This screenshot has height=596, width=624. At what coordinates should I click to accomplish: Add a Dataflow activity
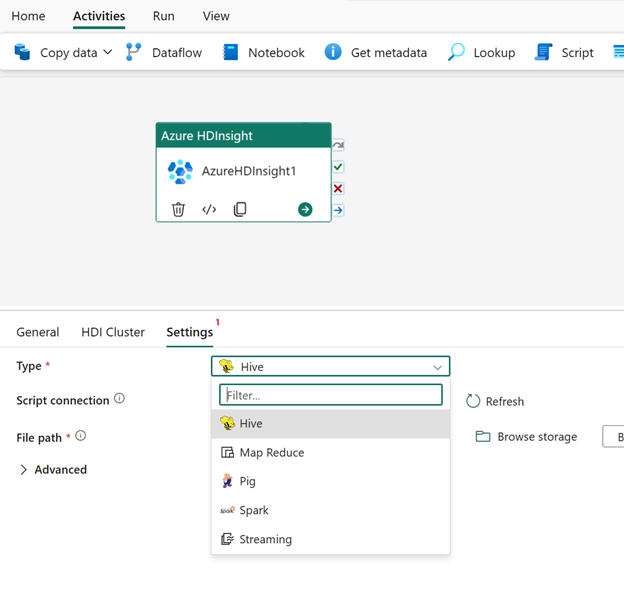coord(164,52)
